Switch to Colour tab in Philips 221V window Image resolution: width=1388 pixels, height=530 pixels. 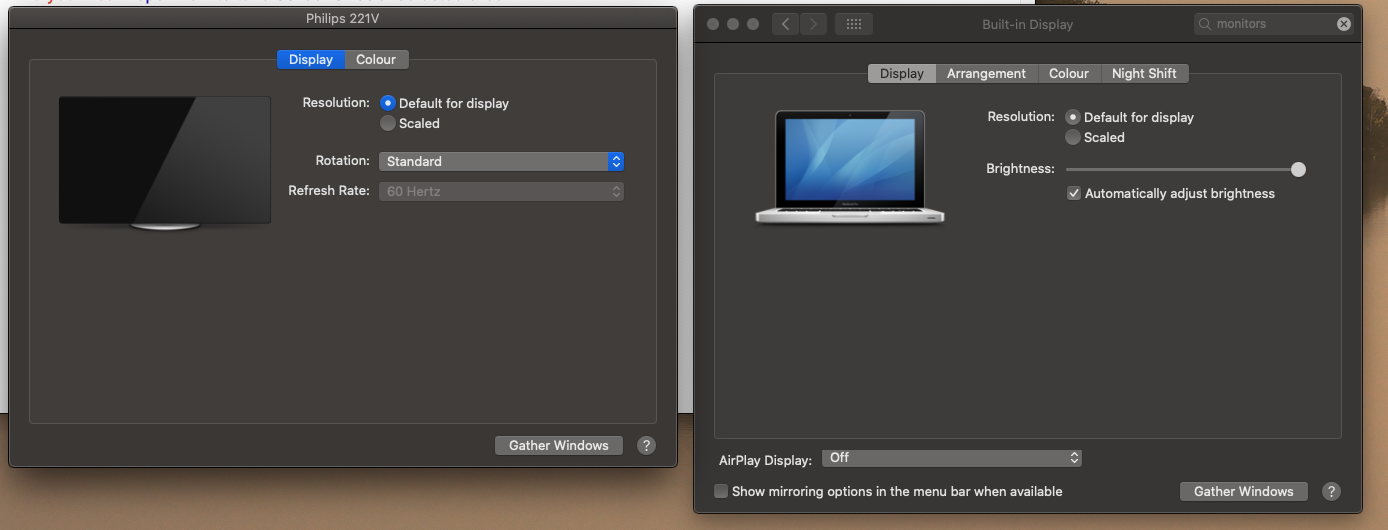tap(376, 60)
